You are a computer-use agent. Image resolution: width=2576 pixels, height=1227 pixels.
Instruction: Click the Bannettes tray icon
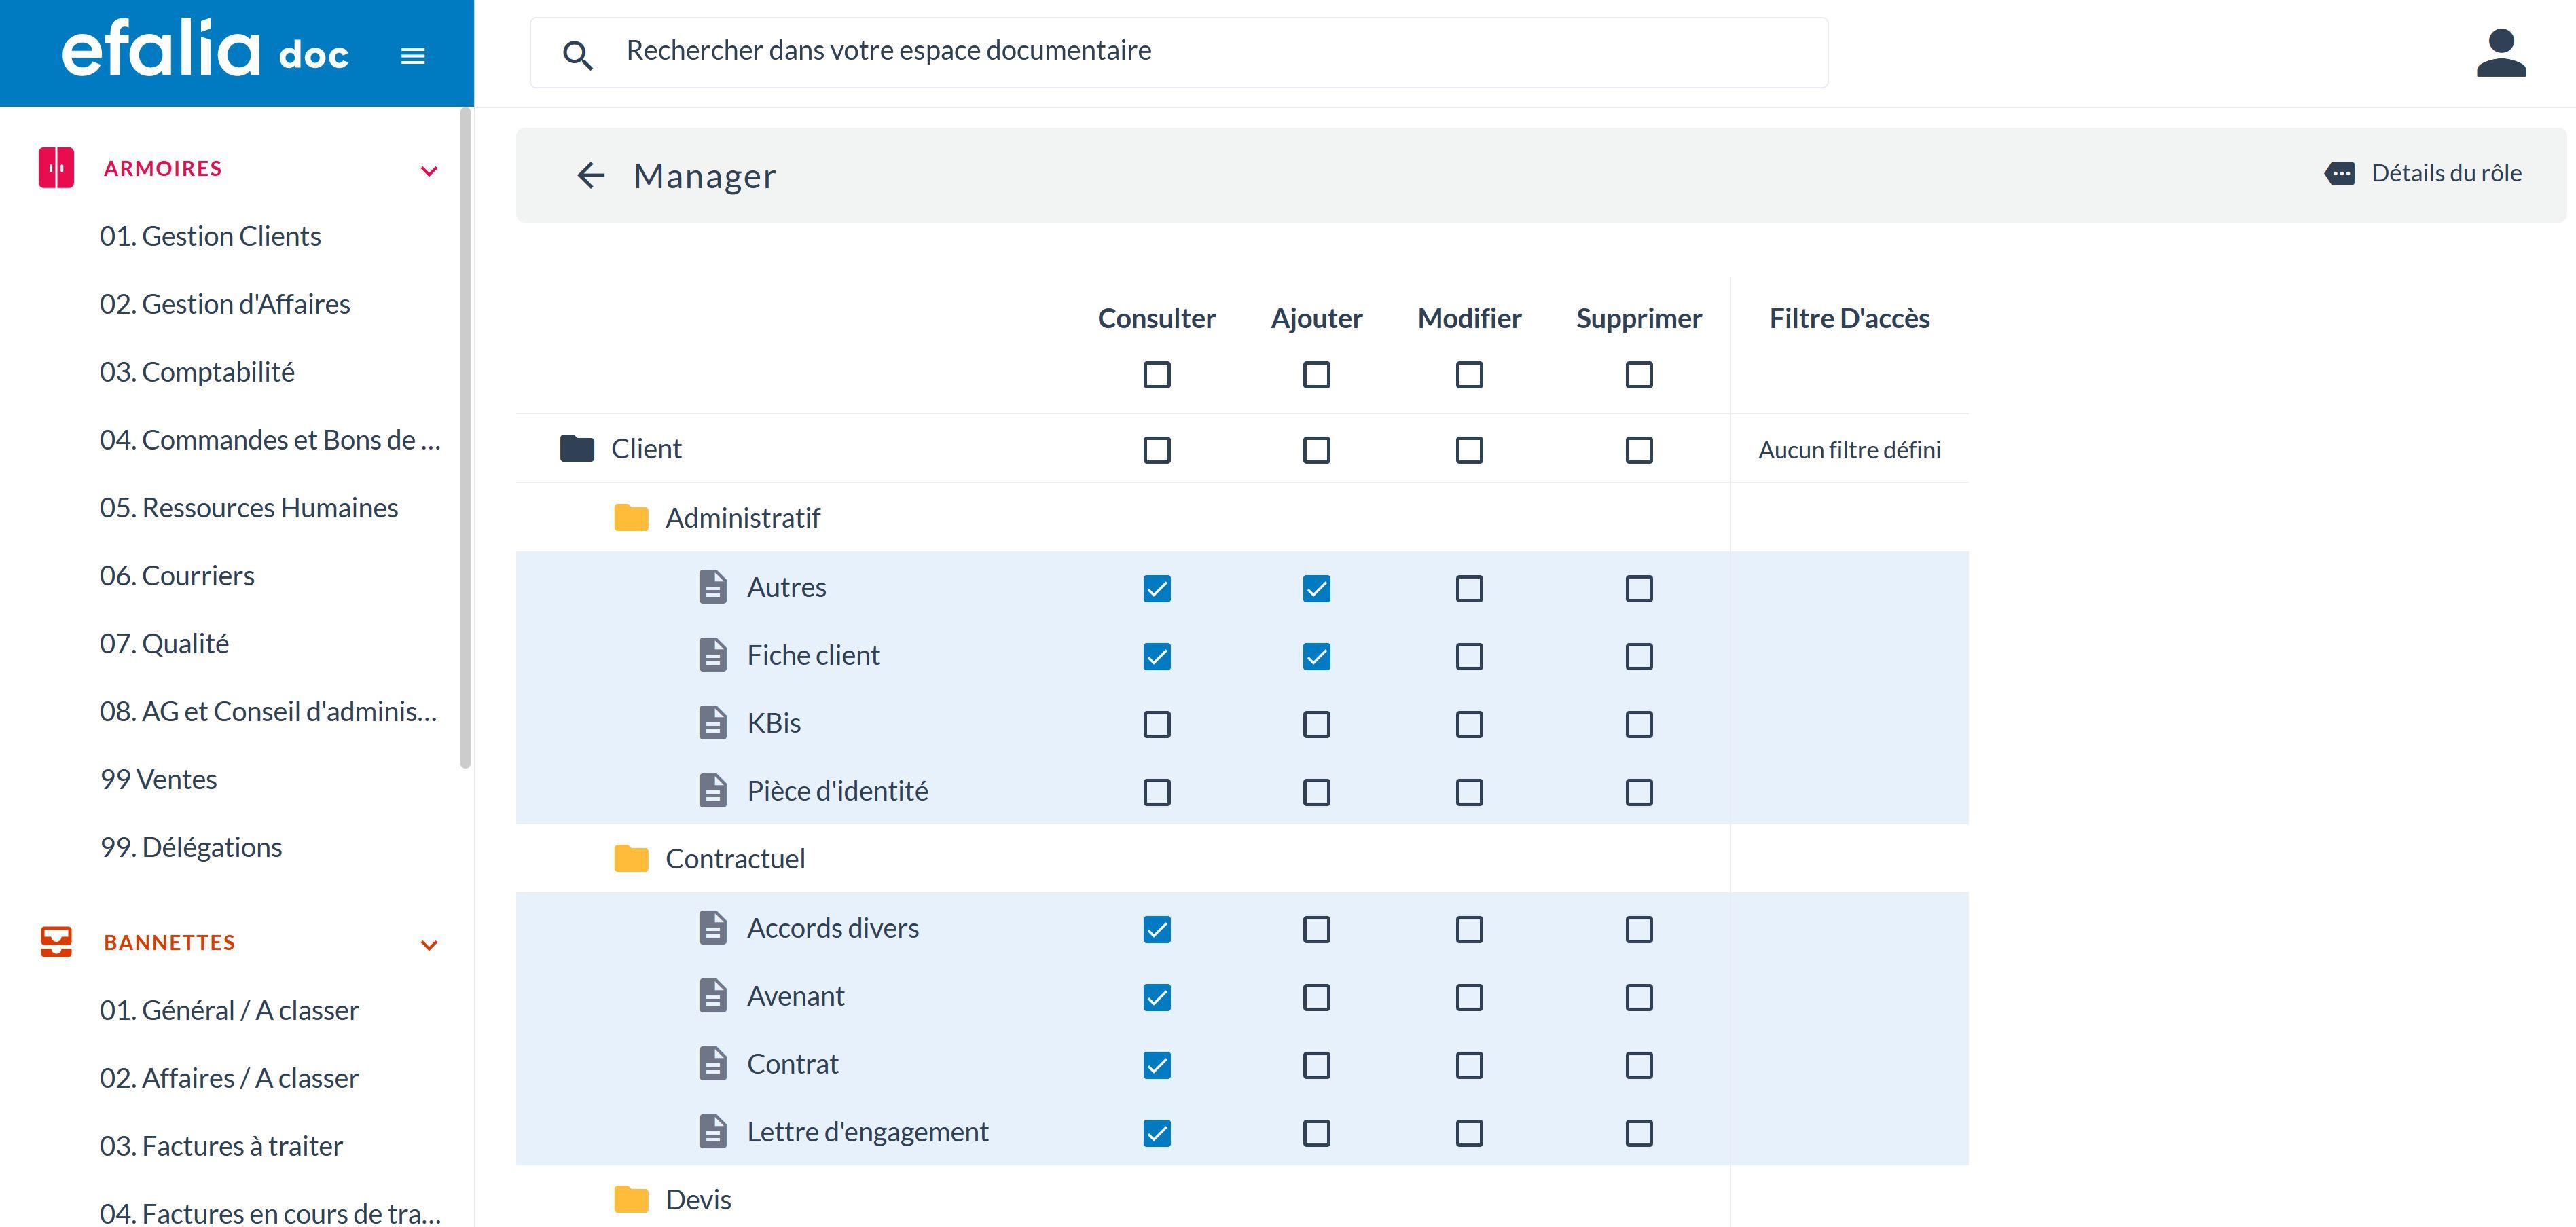57,941
